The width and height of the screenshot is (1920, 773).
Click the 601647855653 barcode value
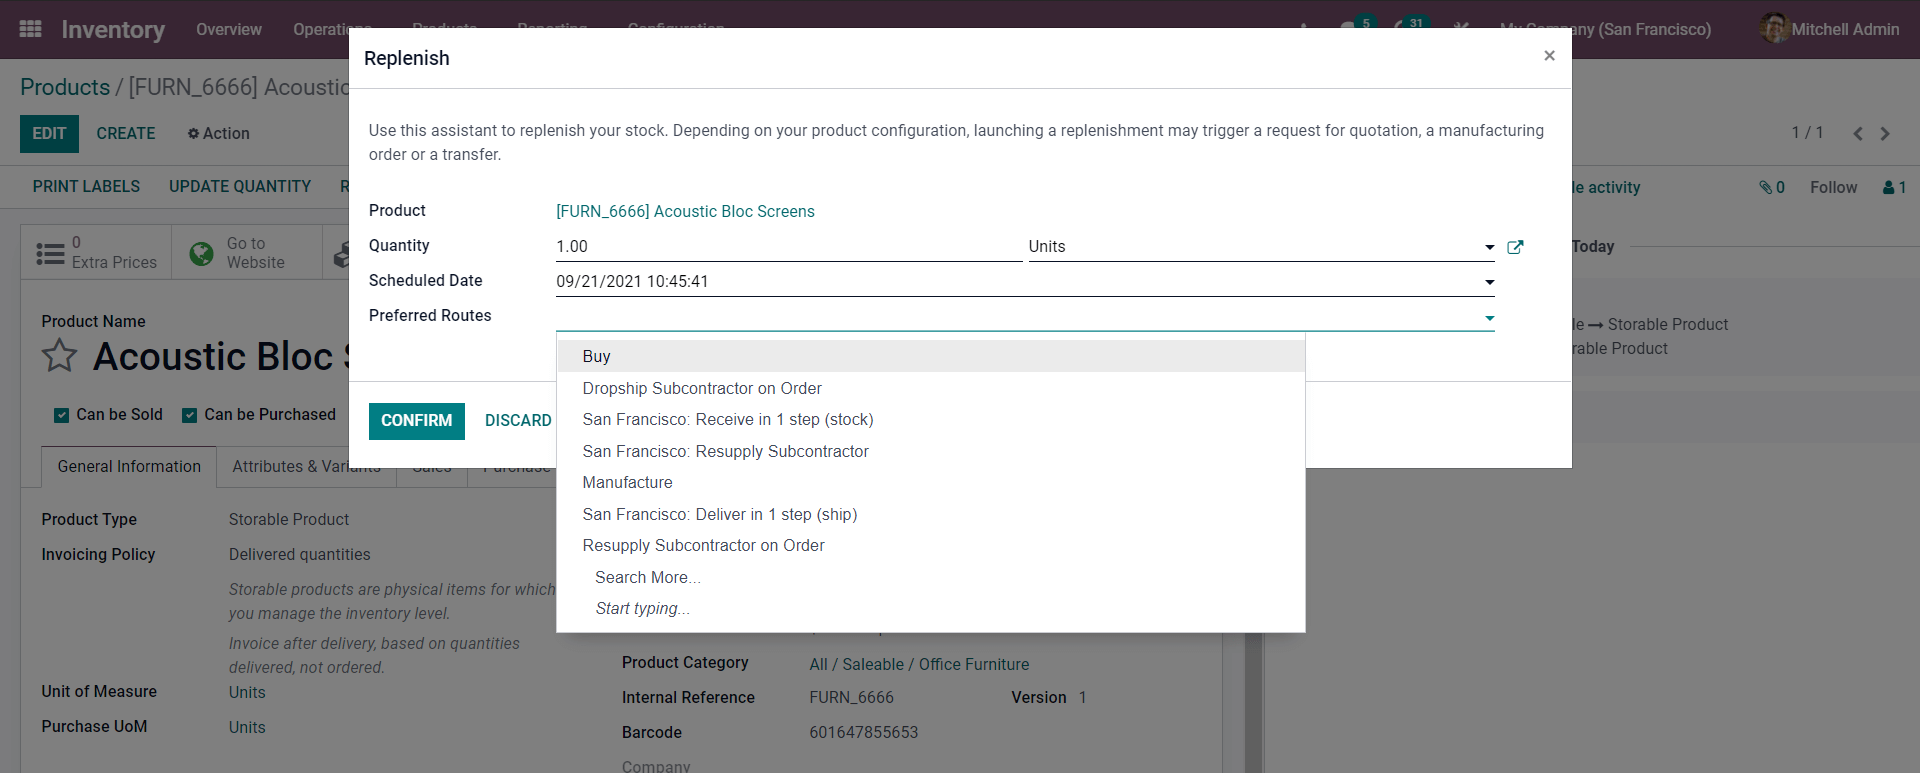(x=863, y=732)
